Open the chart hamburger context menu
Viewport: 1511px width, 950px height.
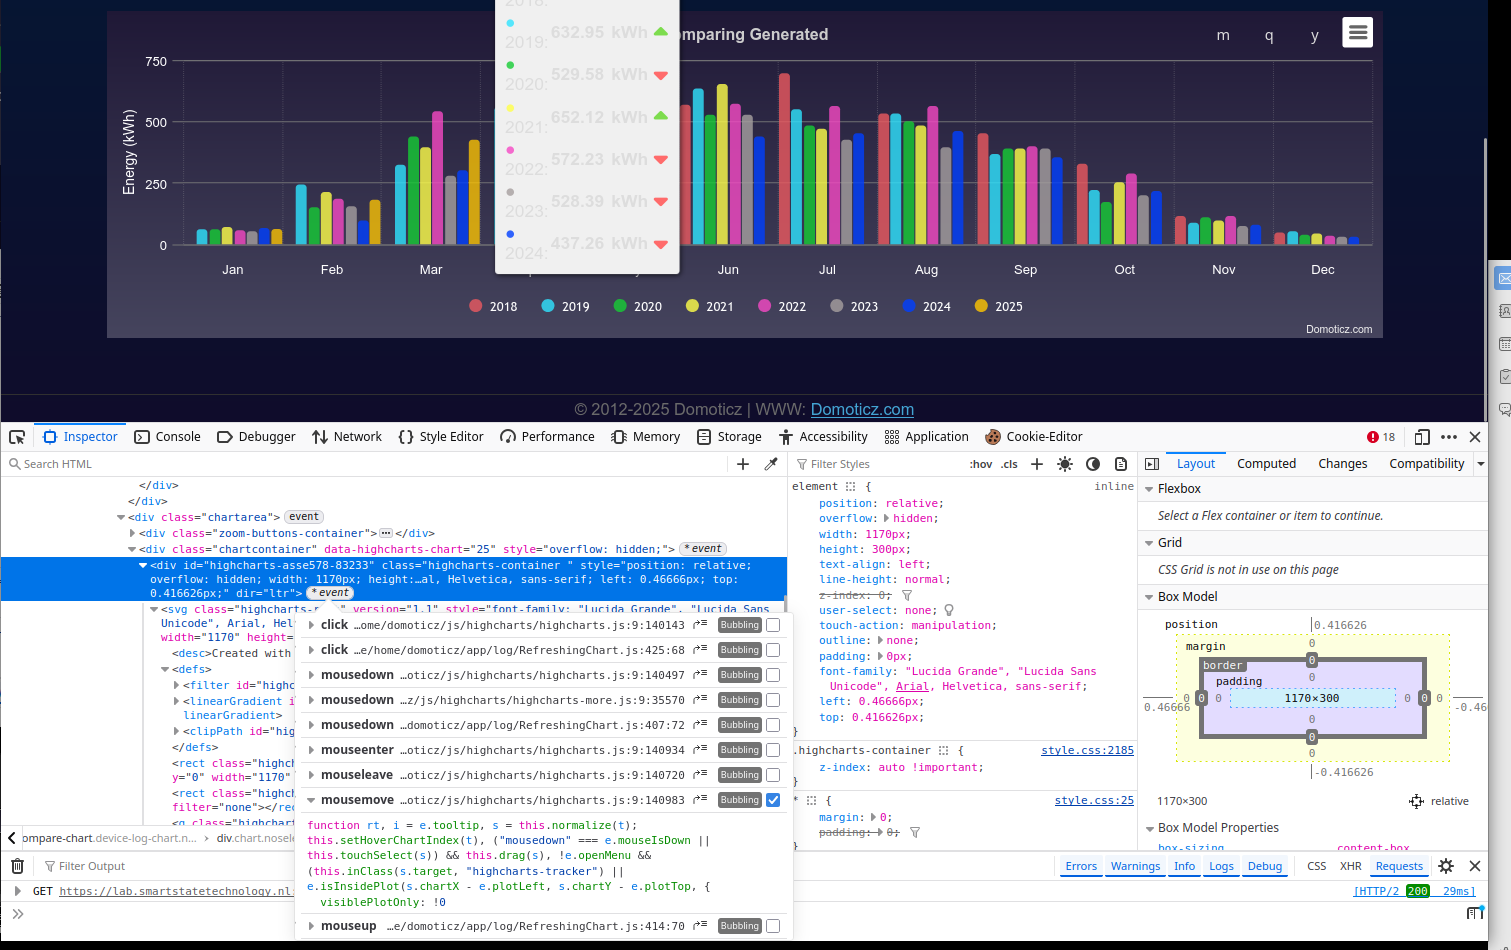[x=1357, y=32]
